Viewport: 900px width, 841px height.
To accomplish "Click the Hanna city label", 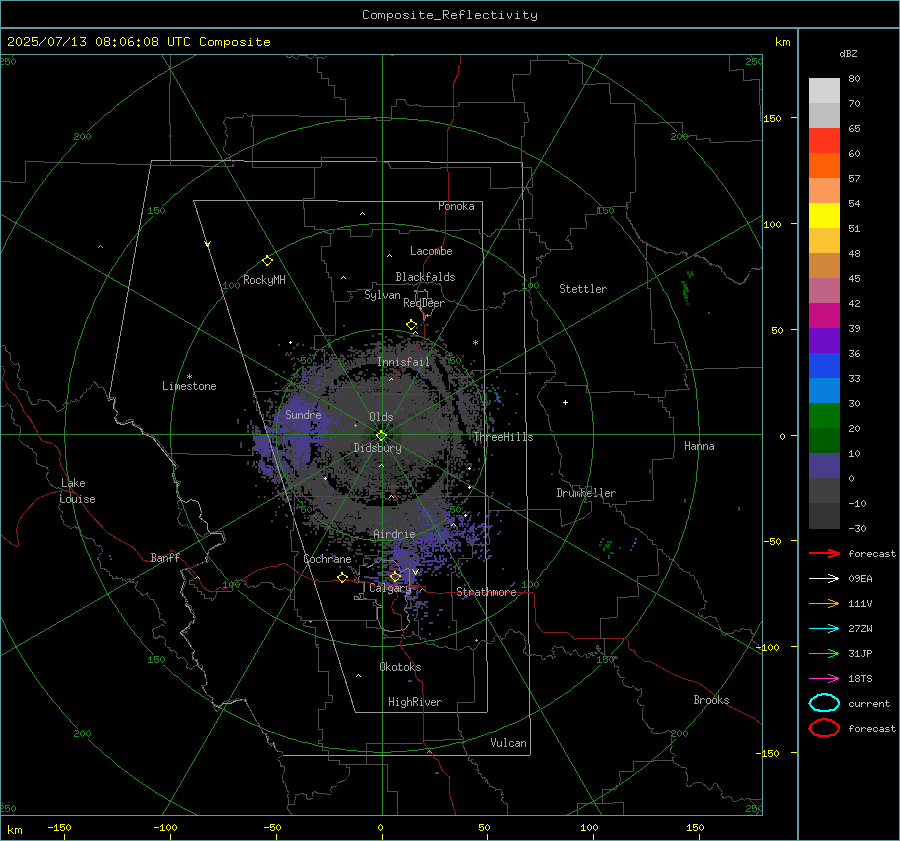I will [x=699, y=446].
